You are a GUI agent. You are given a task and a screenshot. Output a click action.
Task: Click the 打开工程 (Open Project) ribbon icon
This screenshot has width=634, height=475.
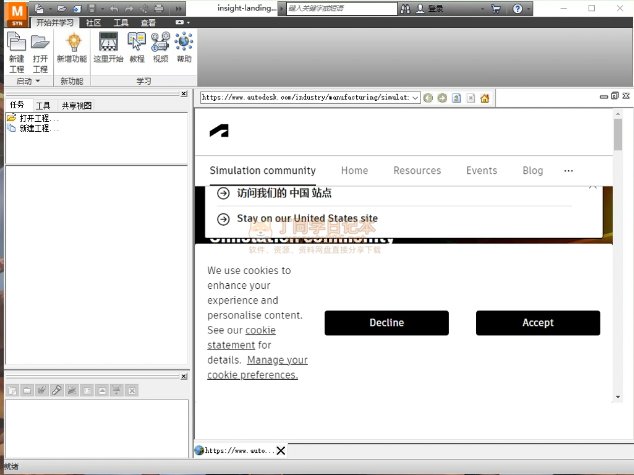click(40, 49)
